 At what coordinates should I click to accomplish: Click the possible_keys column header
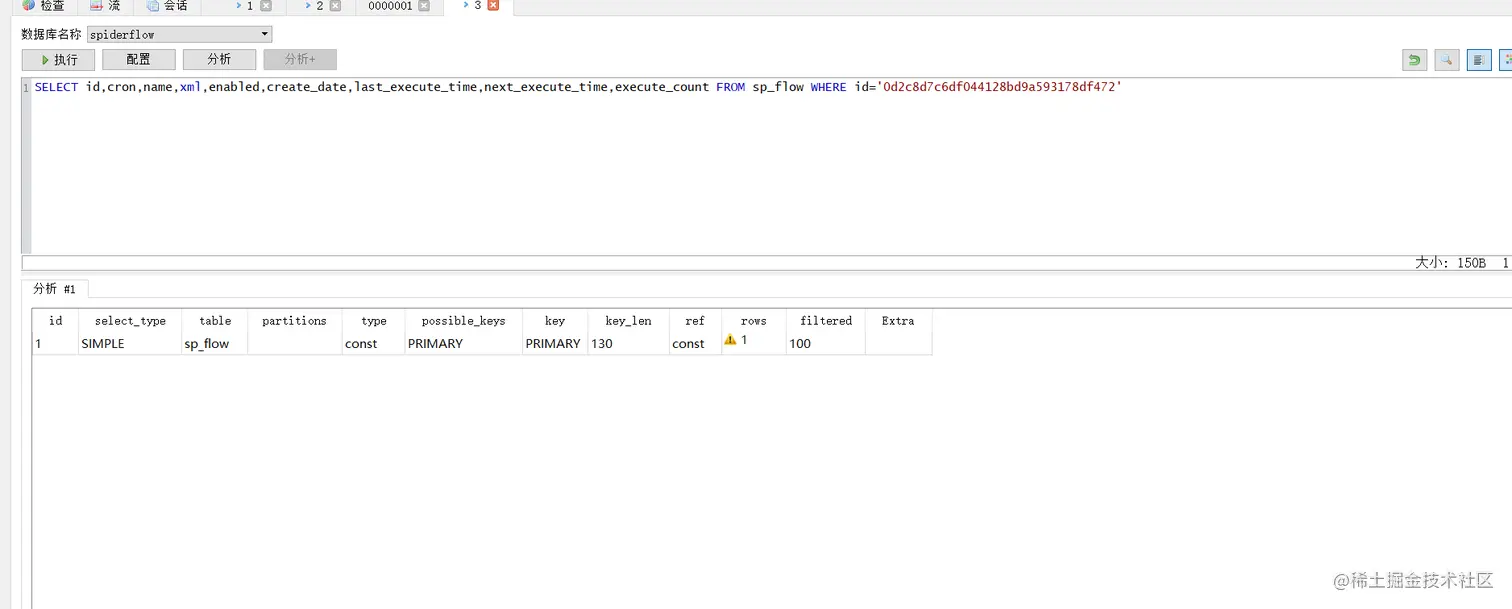tap(463, 321)
